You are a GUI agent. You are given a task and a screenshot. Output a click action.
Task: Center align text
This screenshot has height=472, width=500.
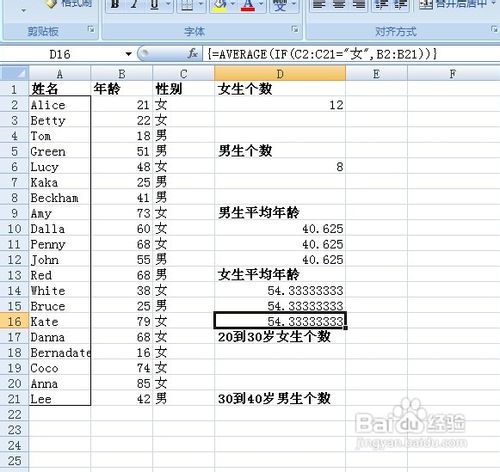point(339,5)
